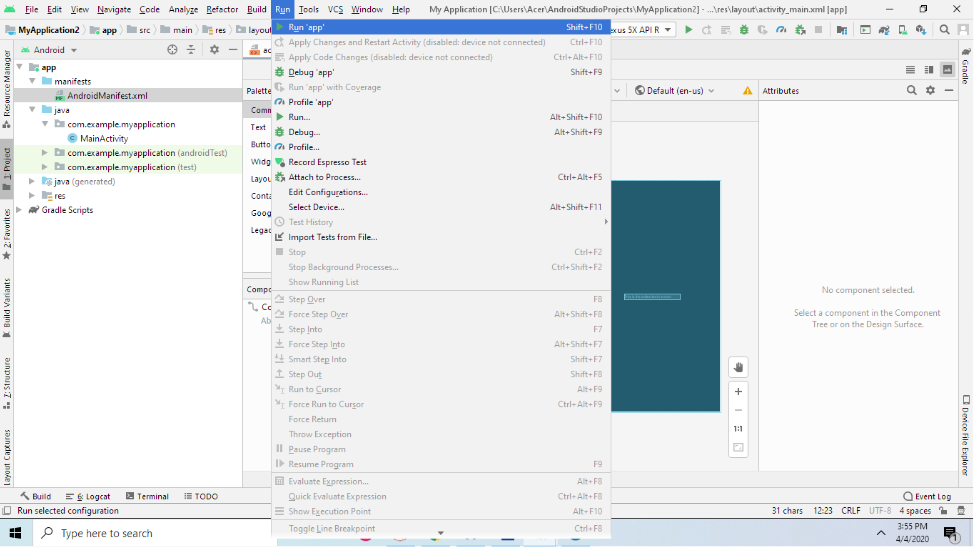Select the pan hand tool on design surface
This screenshot has width=975, height=548.
[738, 367]
